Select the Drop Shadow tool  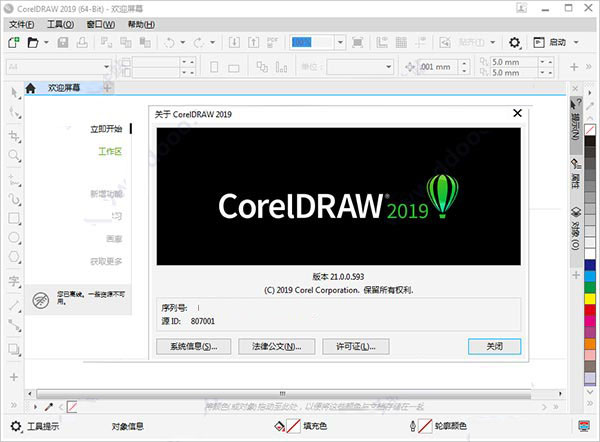pyautogui.click(x=15, y=349)
